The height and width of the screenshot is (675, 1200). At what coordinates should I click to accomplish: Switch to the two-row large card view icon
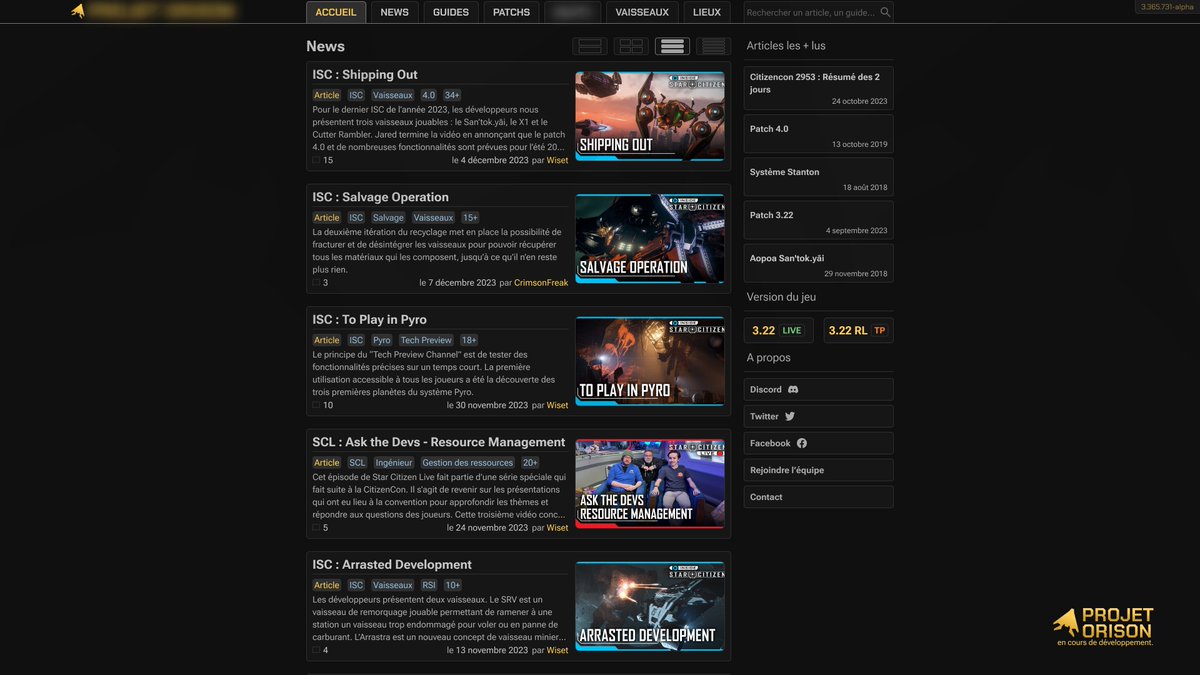pos(590,46)
